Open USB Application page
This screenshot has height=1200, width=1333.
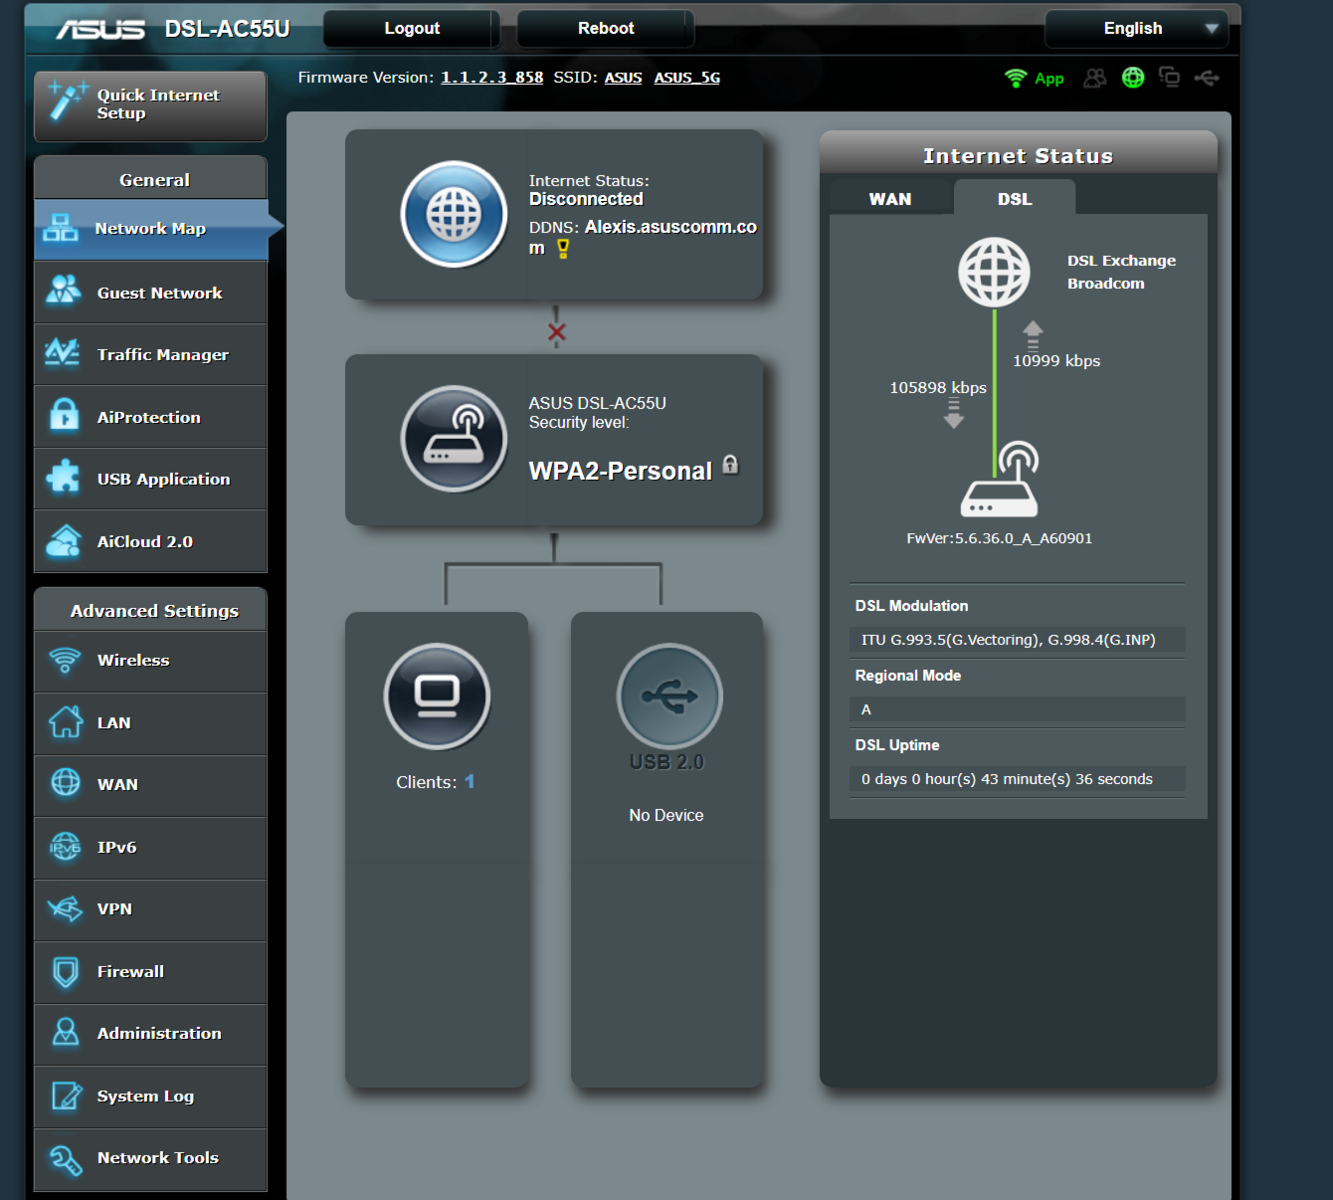point(151,479)
